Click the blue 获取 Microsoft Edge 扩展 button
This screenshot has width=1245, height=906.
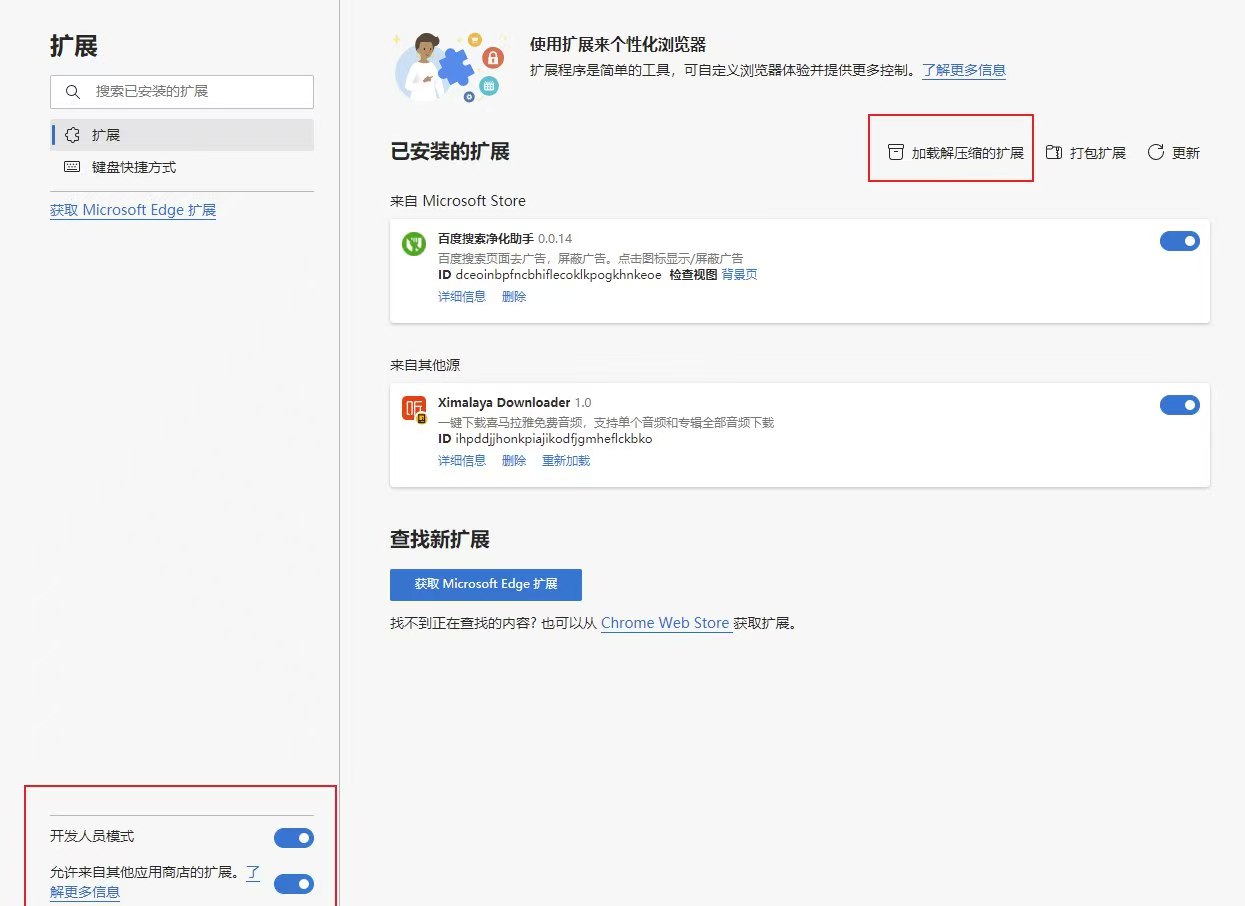[x=486, y=584]
